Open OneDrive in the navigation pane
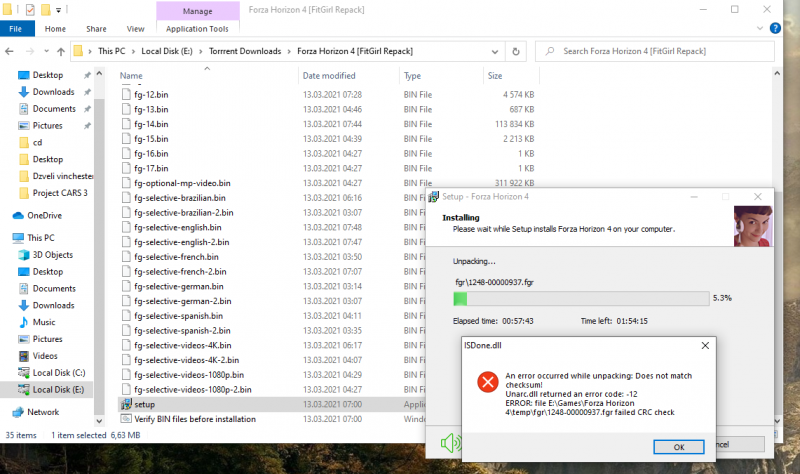 point(45,215)
